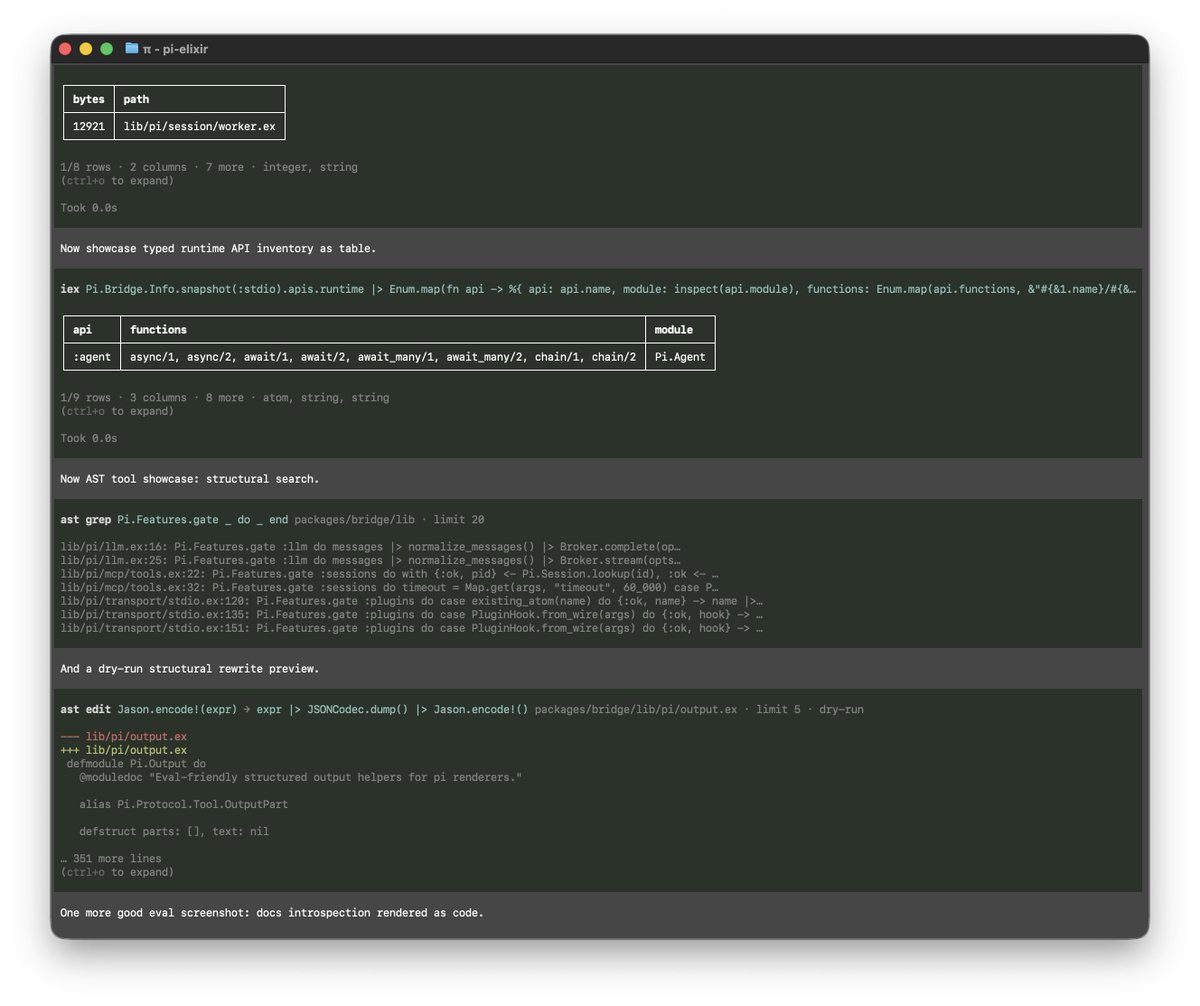The height and width of the screenshot is (1006, 1200).
Task: Click the 'lib/pi/mcp/tools.ex:22' search result
Action: pyautogui.click(x=390, y=574)
